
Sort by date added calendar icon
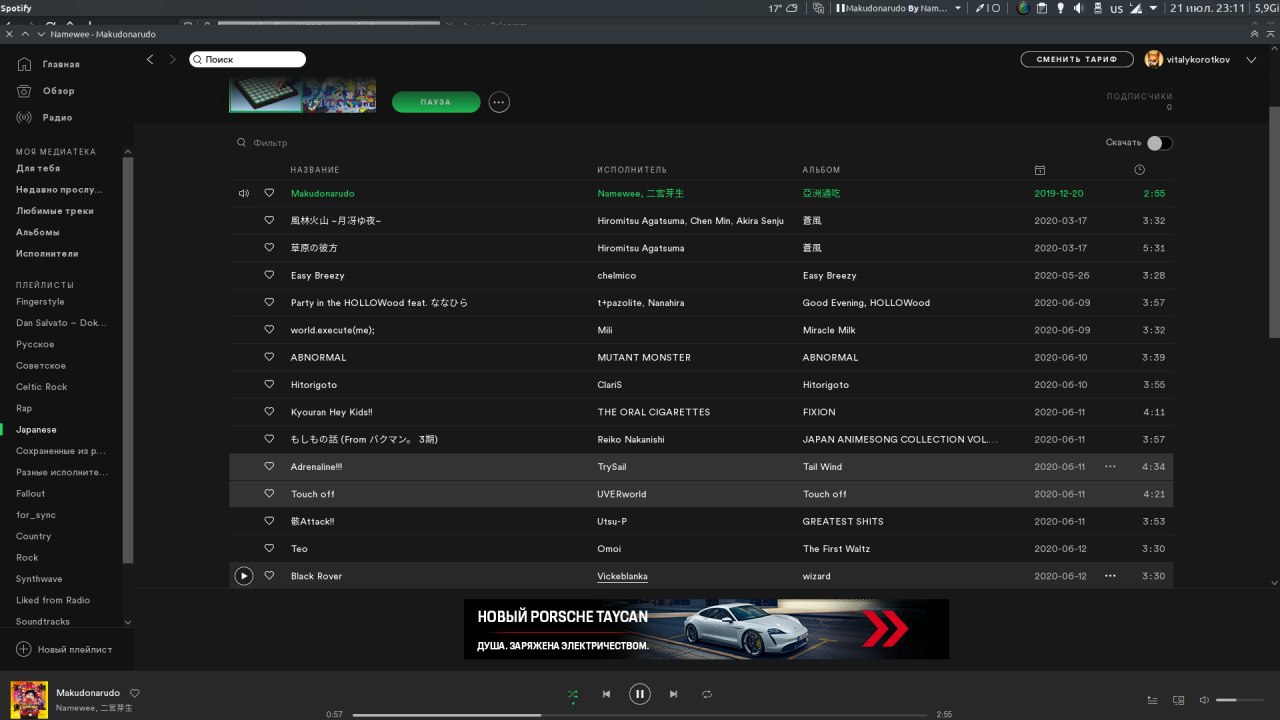[1040, 170]
